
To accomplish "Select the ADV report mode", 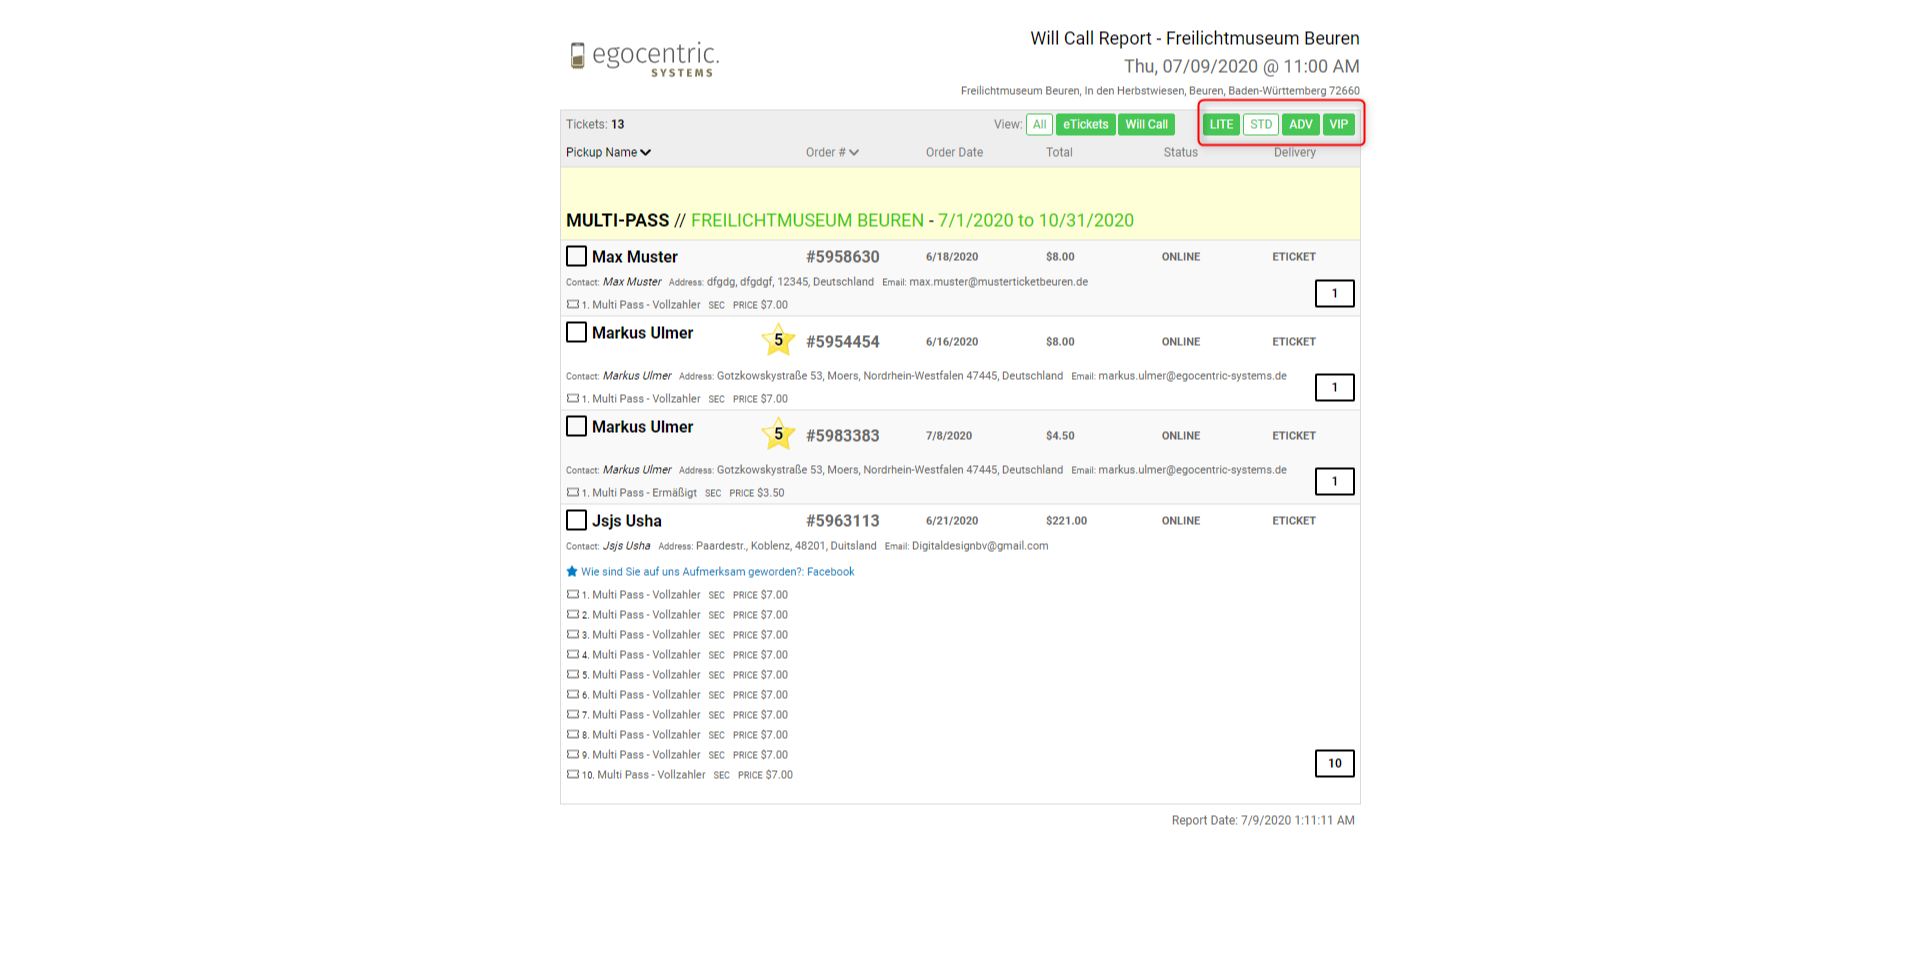I will coord(1300,124).
